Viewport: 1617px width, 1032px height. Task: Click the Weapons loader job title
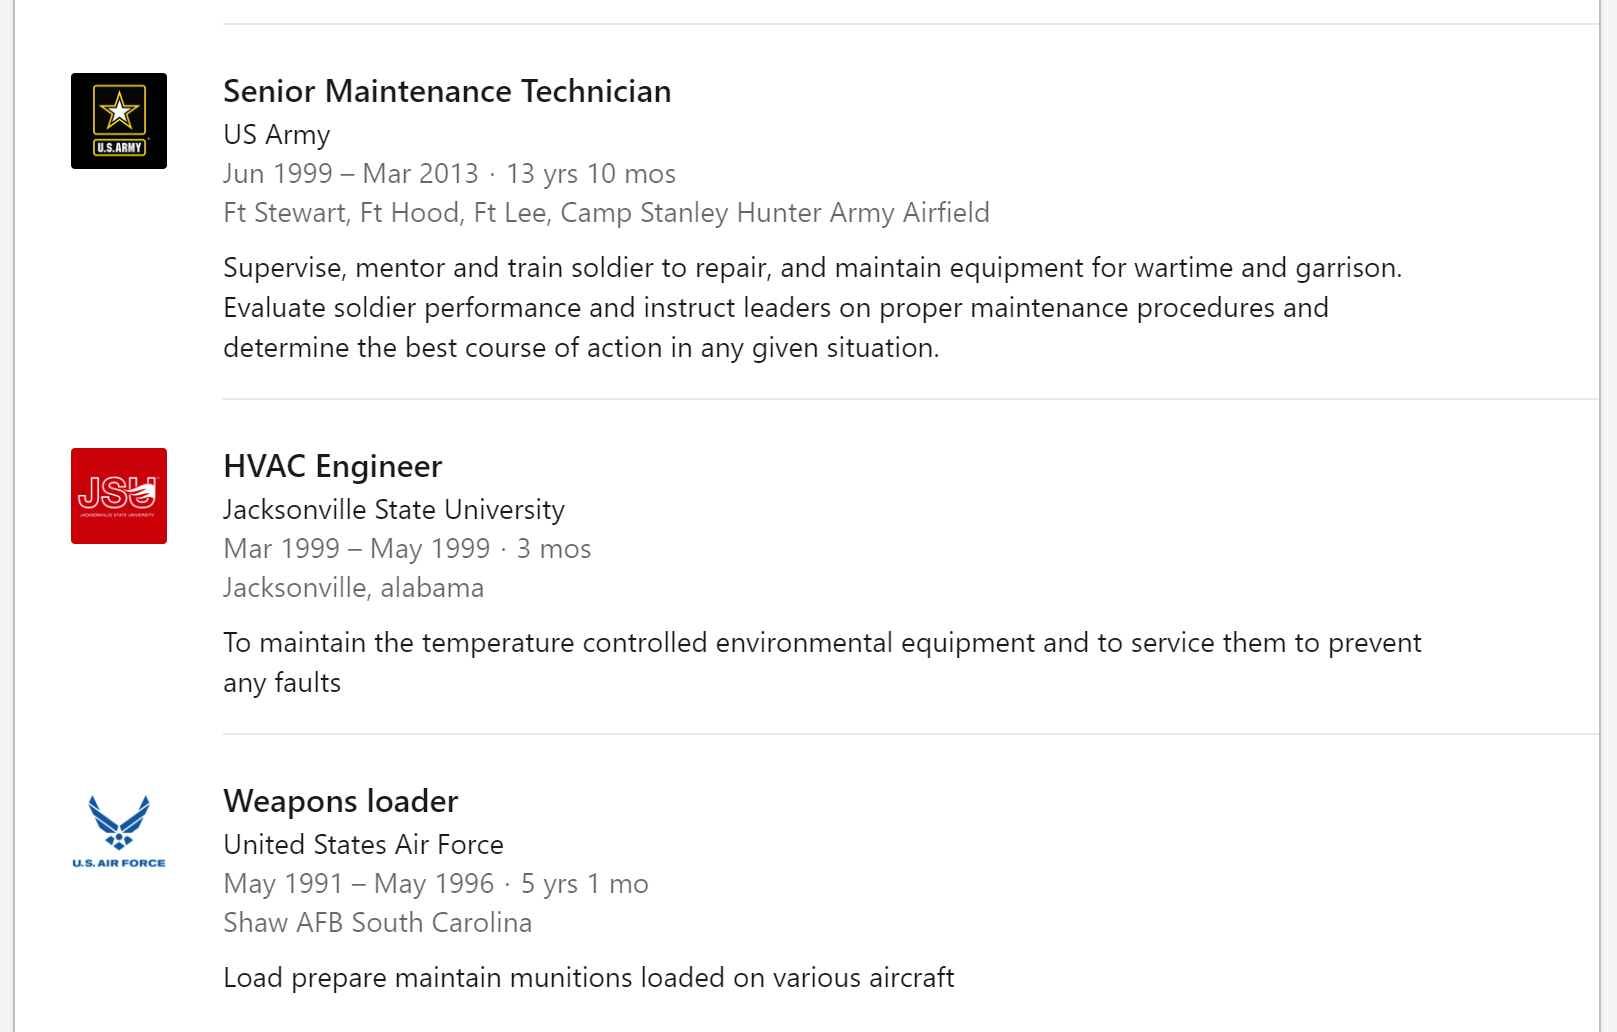(340, 801)
